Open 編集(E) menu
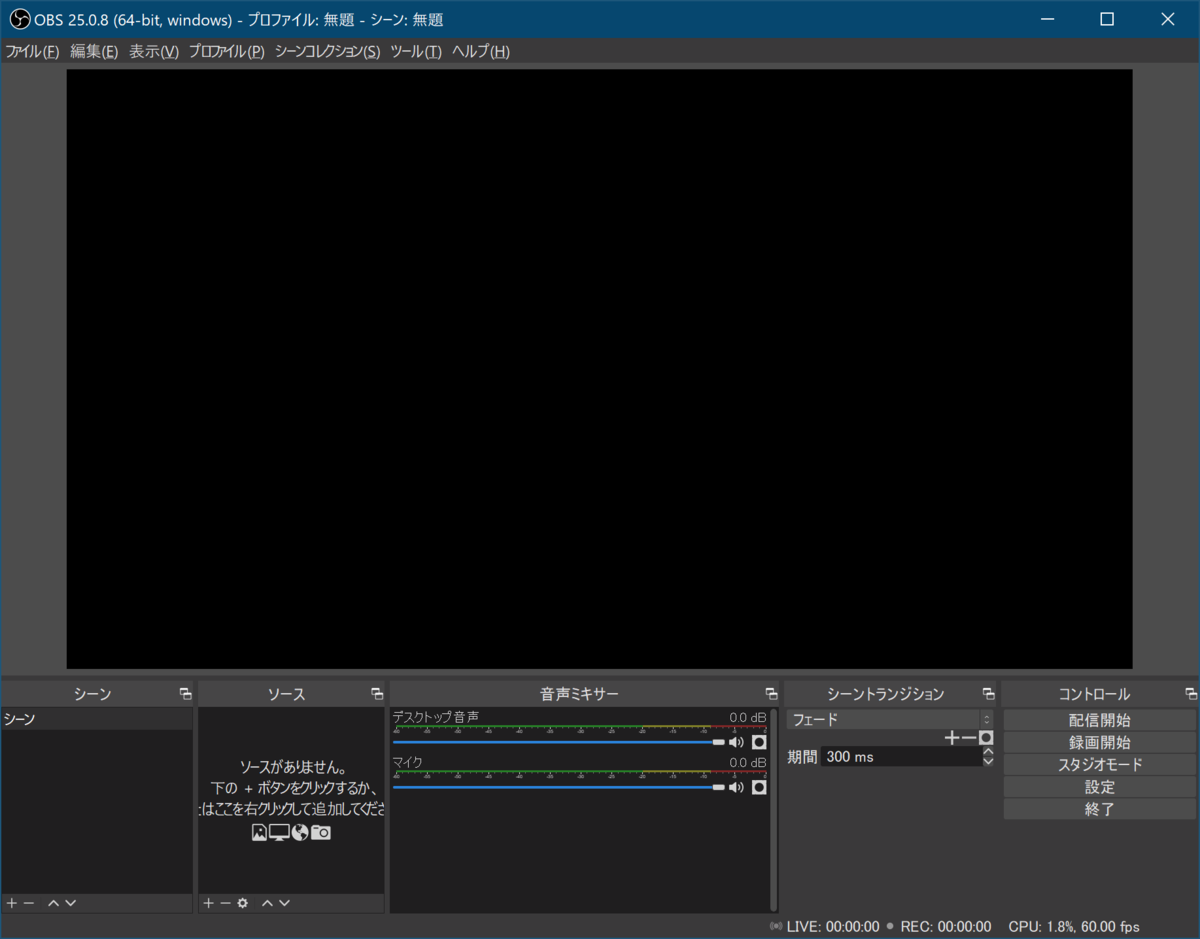This screenshot has width=1200, height=939. tap(94, 52)
